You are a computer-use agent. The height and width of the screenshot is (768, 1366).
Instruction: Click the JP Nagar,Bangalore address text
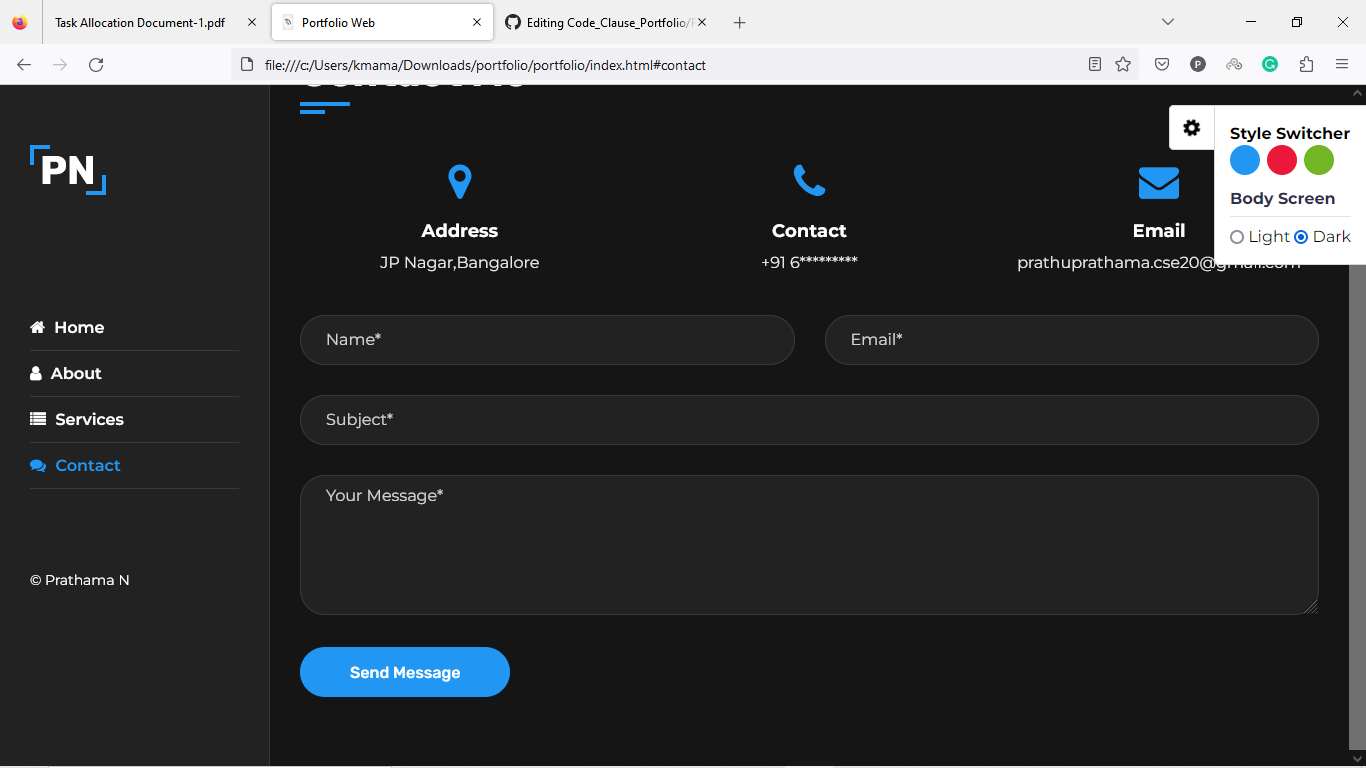[x=459, y=263]
